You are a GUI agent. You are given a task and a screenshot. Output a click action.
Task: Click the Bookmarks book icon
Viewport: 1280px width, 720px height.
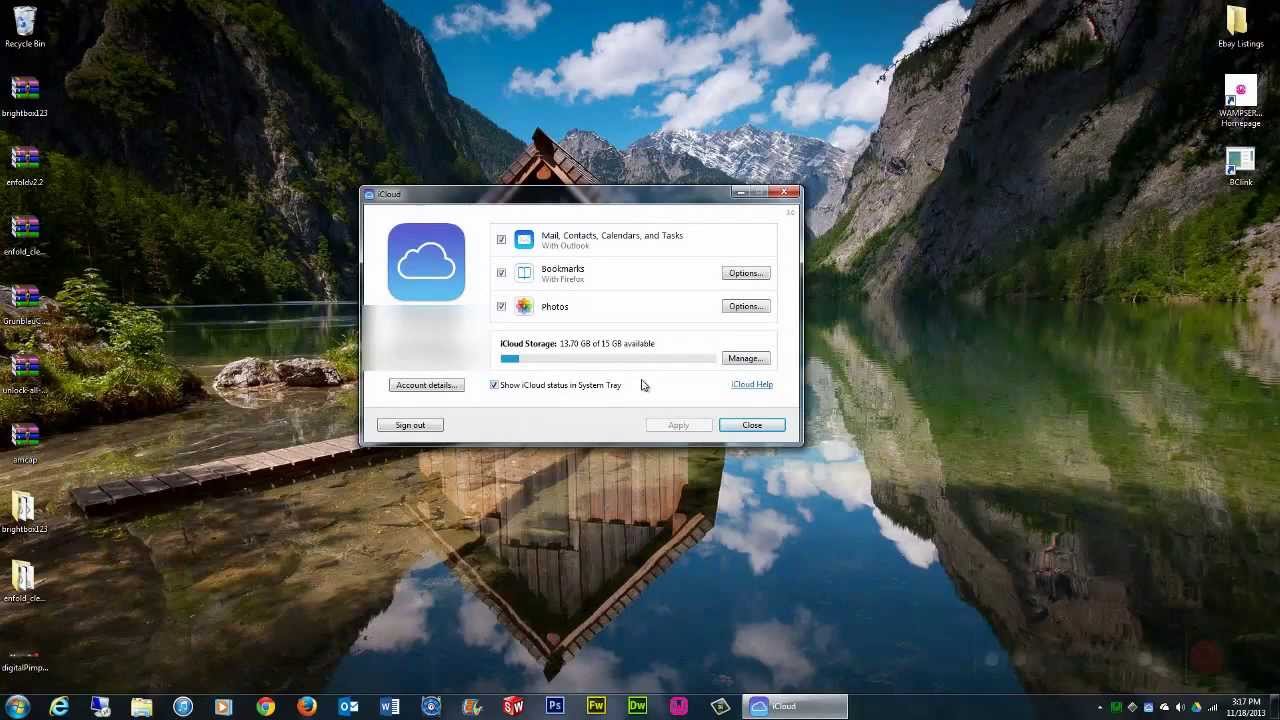tap(524, 273)
